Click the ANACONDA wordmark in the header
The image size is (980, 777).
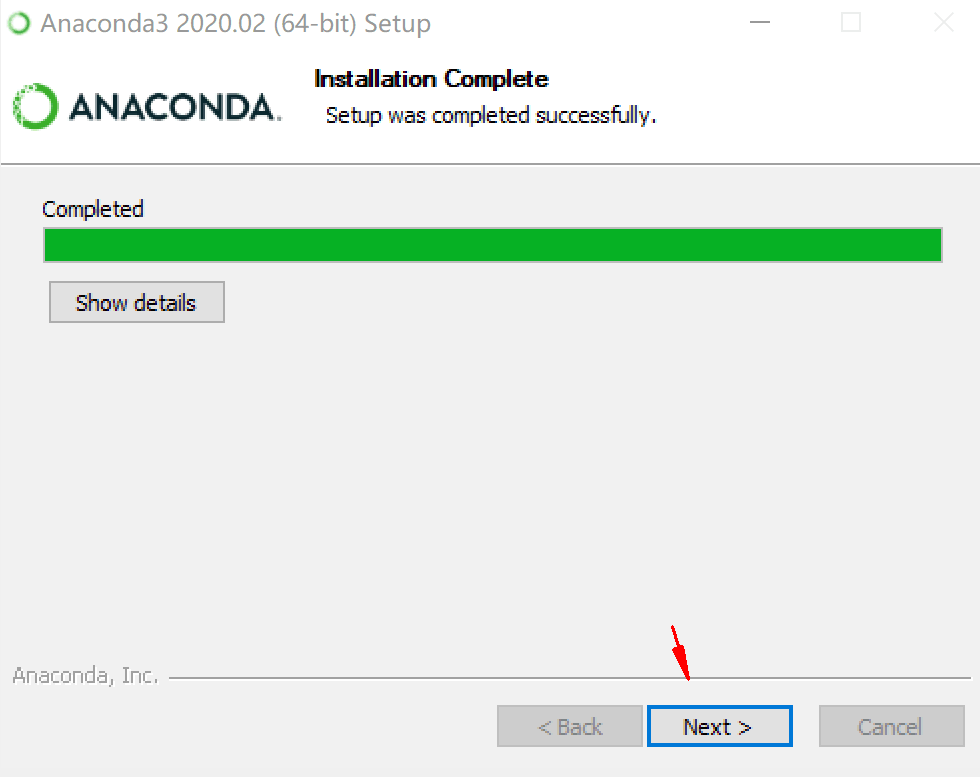coord(175,107)
